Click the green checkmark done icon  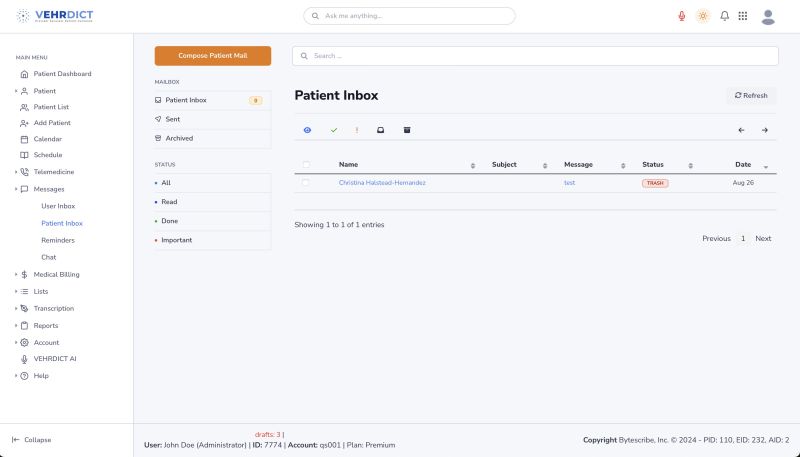(334, 130)
